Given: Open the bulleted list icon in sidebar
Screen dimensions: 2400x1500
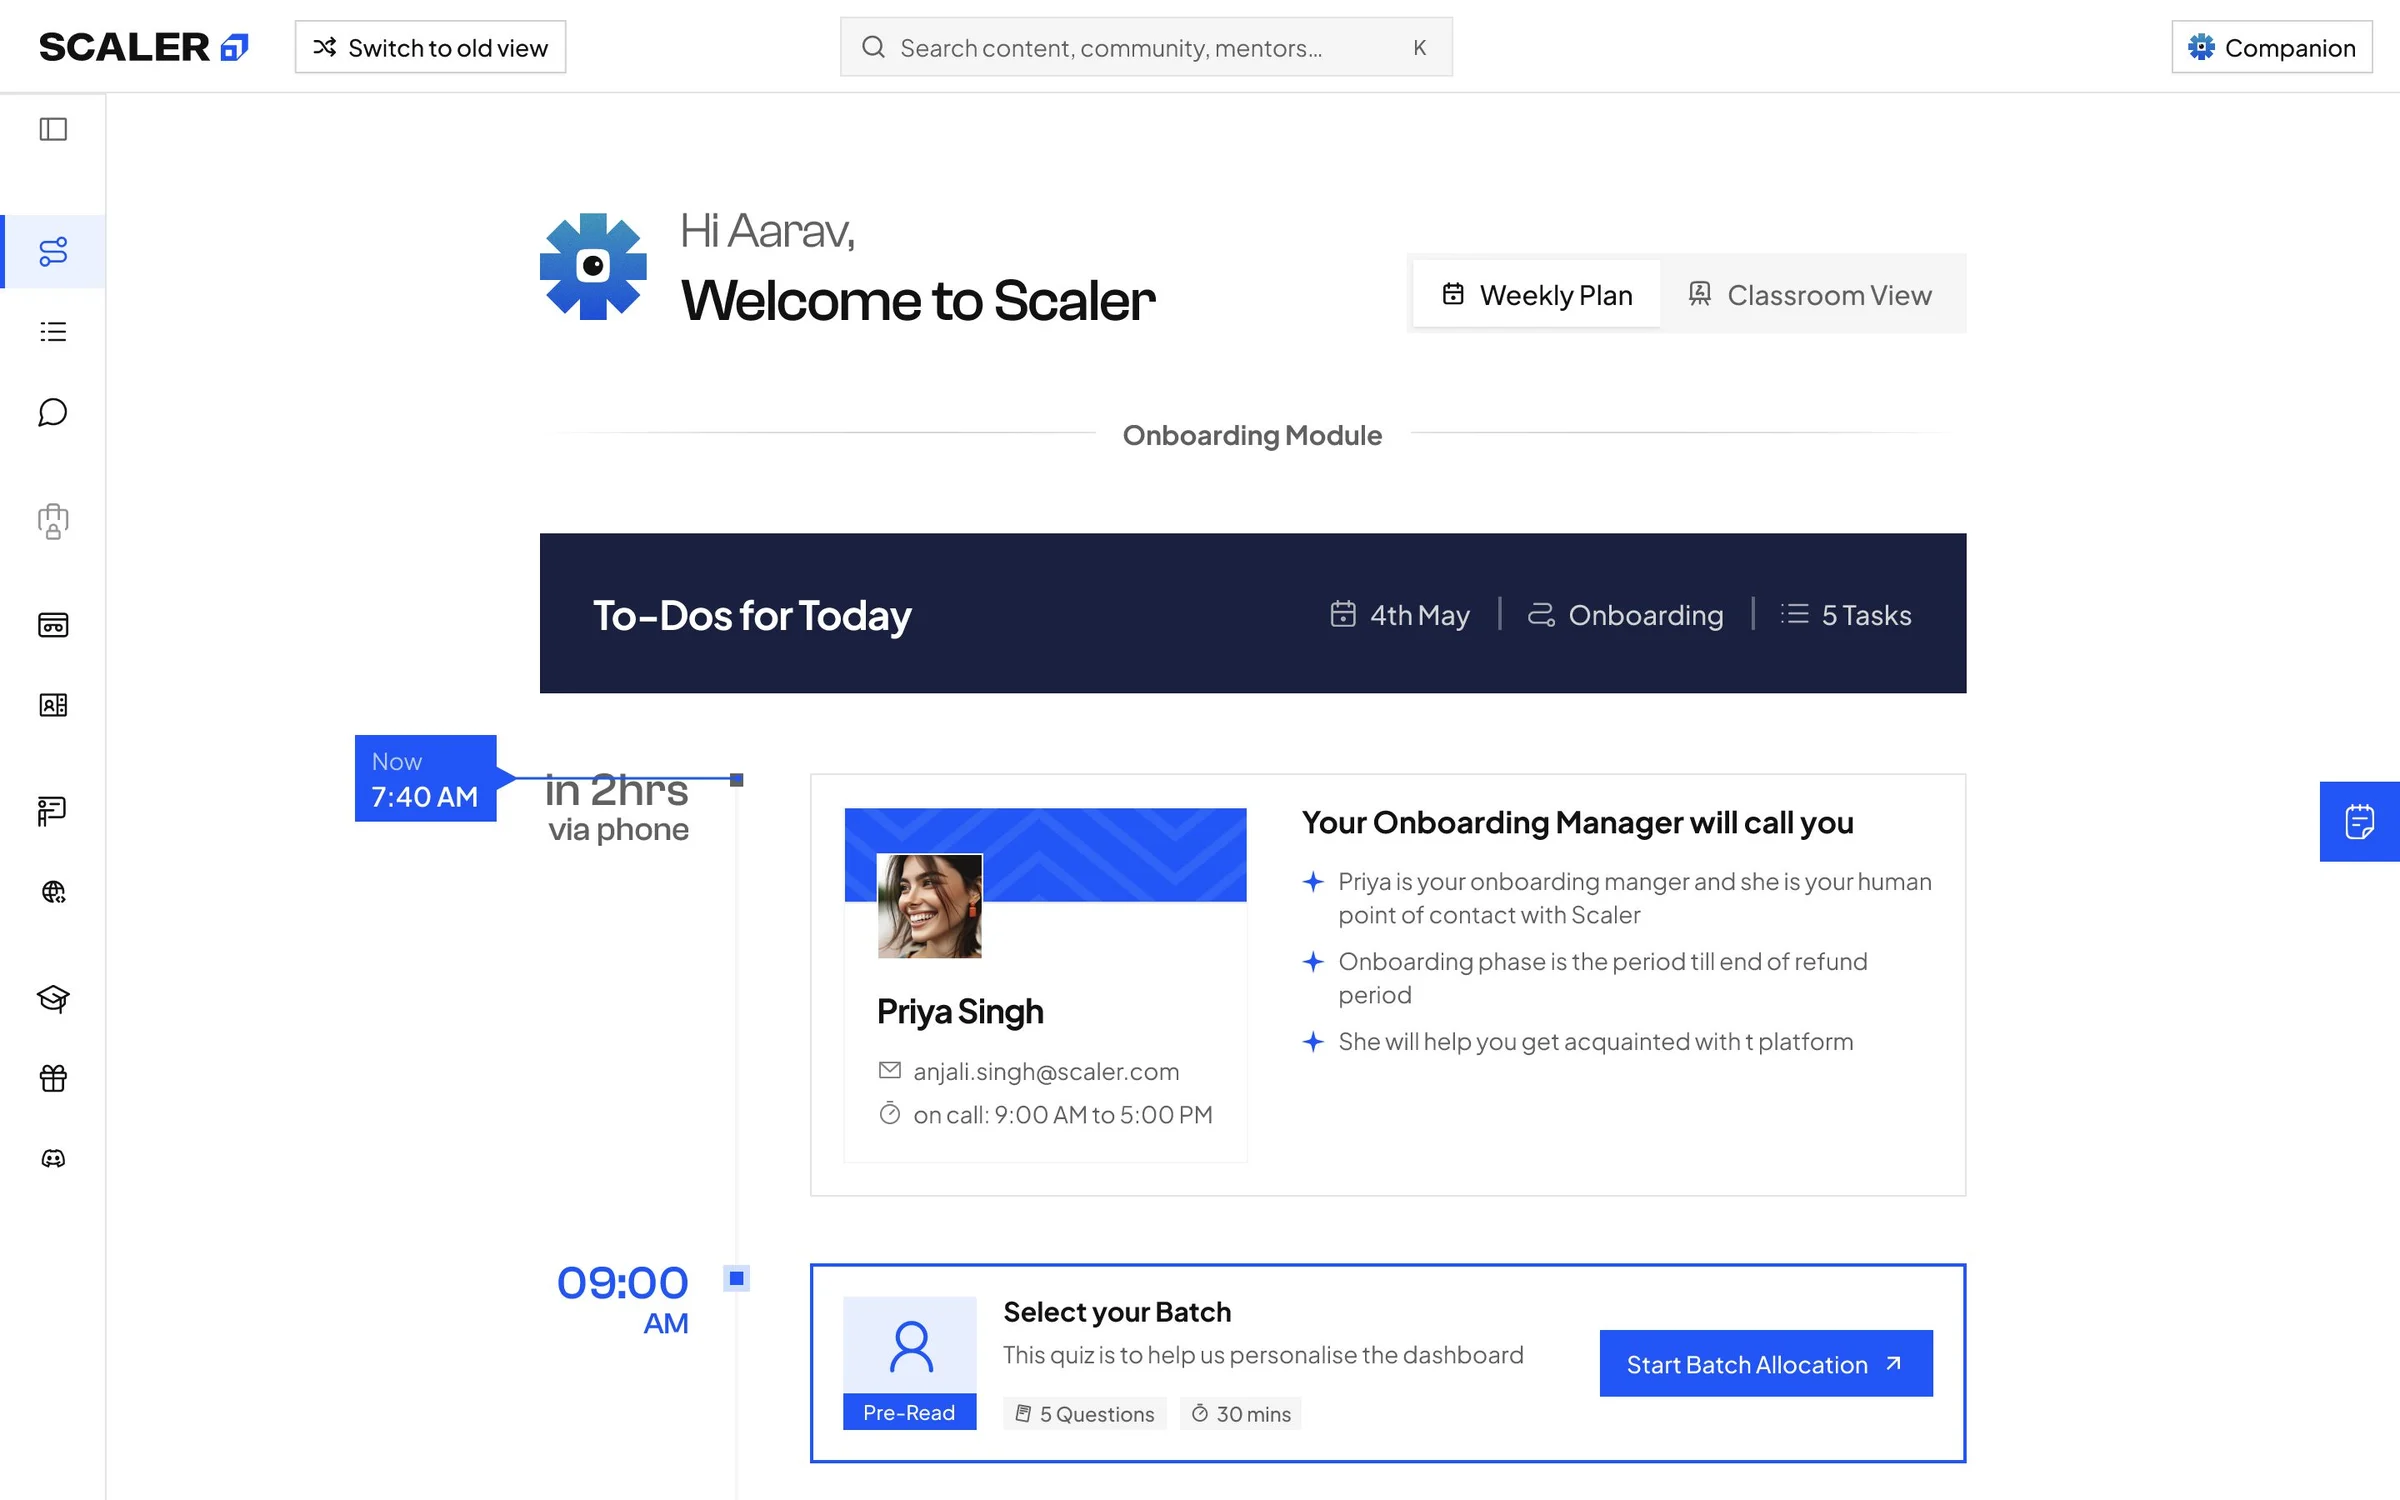Looking at the screenshot, I should tap(53, 332).
